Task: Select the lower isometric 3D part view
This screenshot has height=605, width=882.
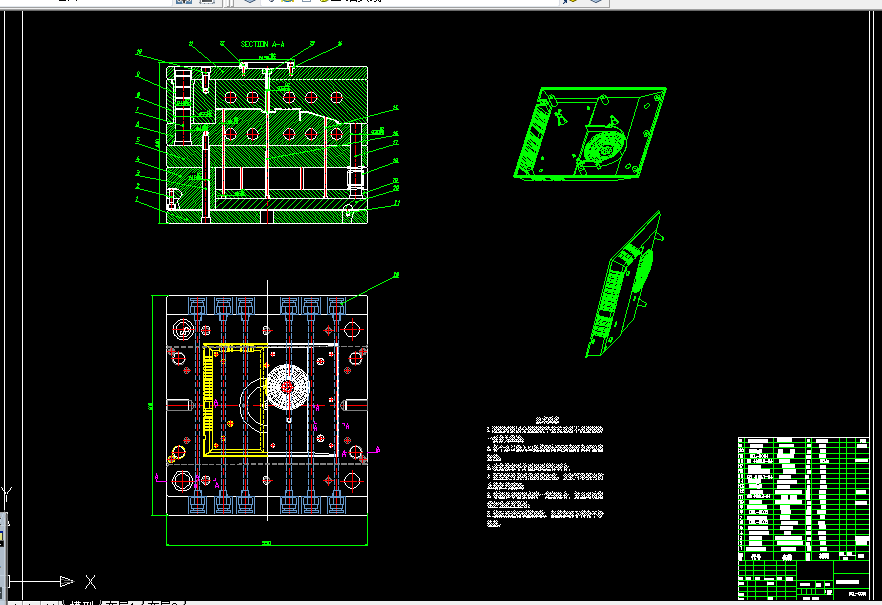Action: 624,284
